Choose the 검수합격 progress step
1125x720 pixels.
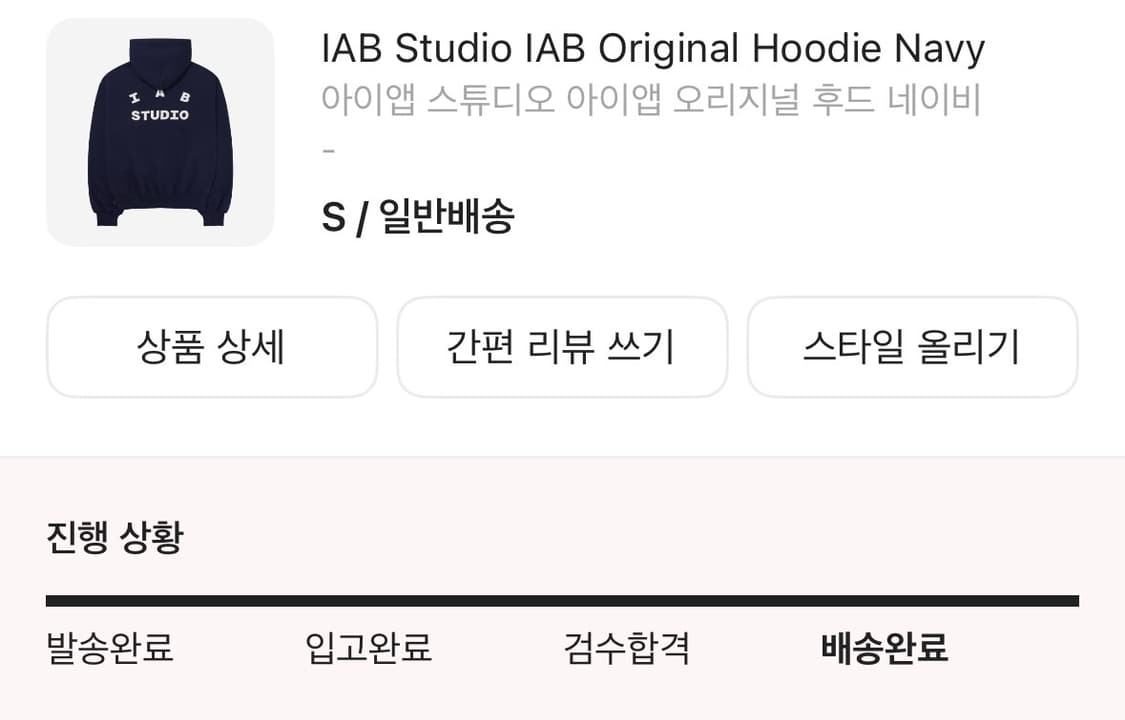[x=626, y=648]
